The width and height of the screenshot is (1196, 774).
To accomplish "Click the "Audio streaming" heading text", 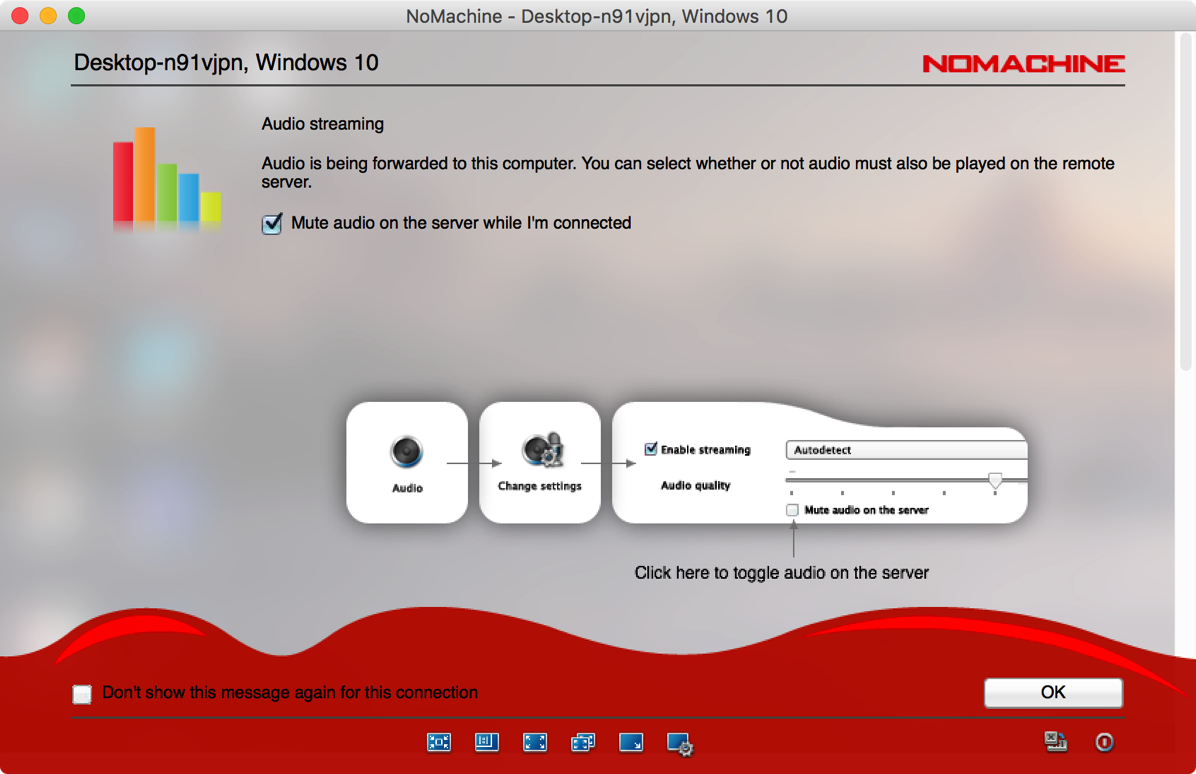I will 323,124.
